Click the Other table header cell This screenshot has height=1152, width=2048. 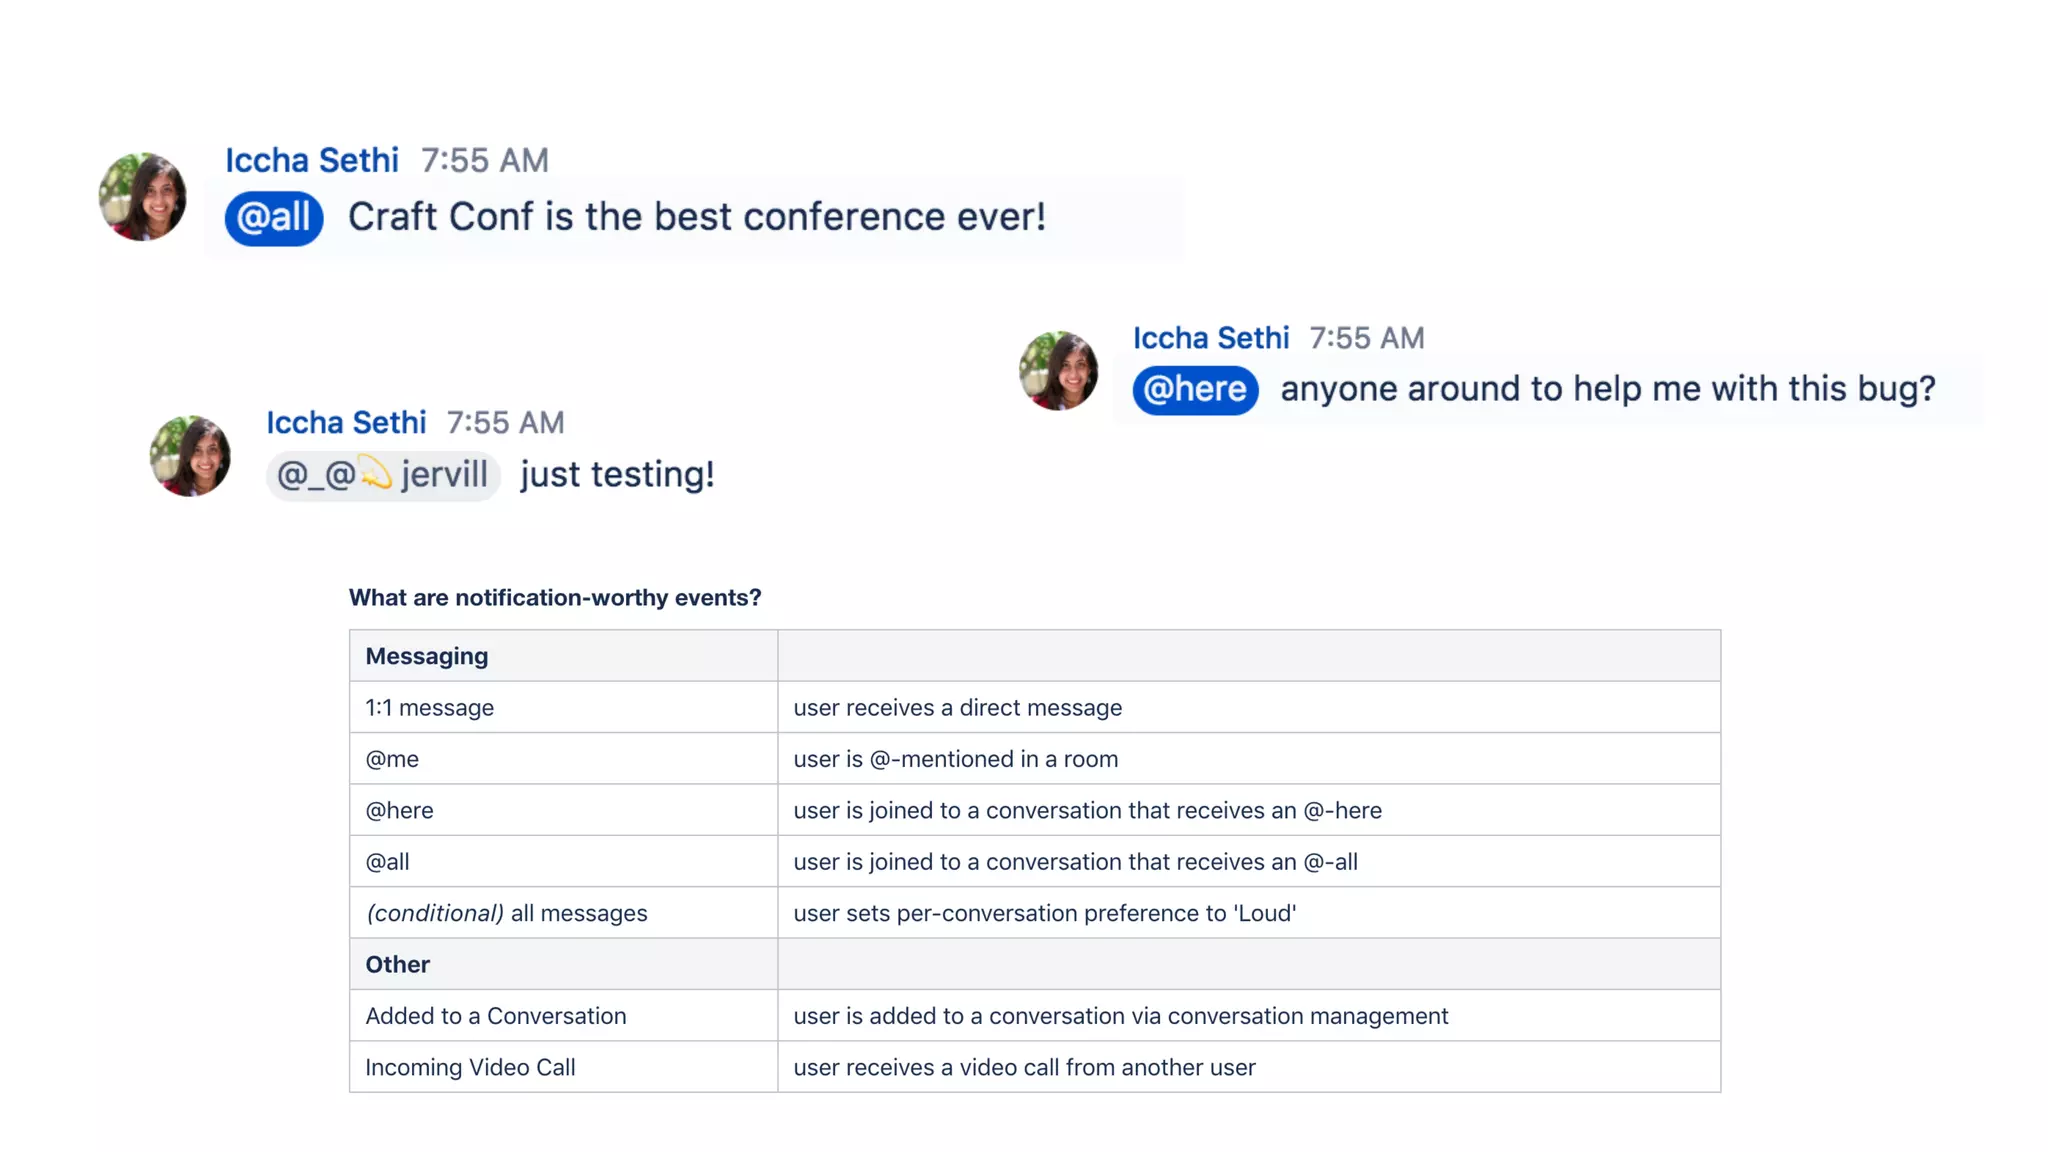click(398, 964)
